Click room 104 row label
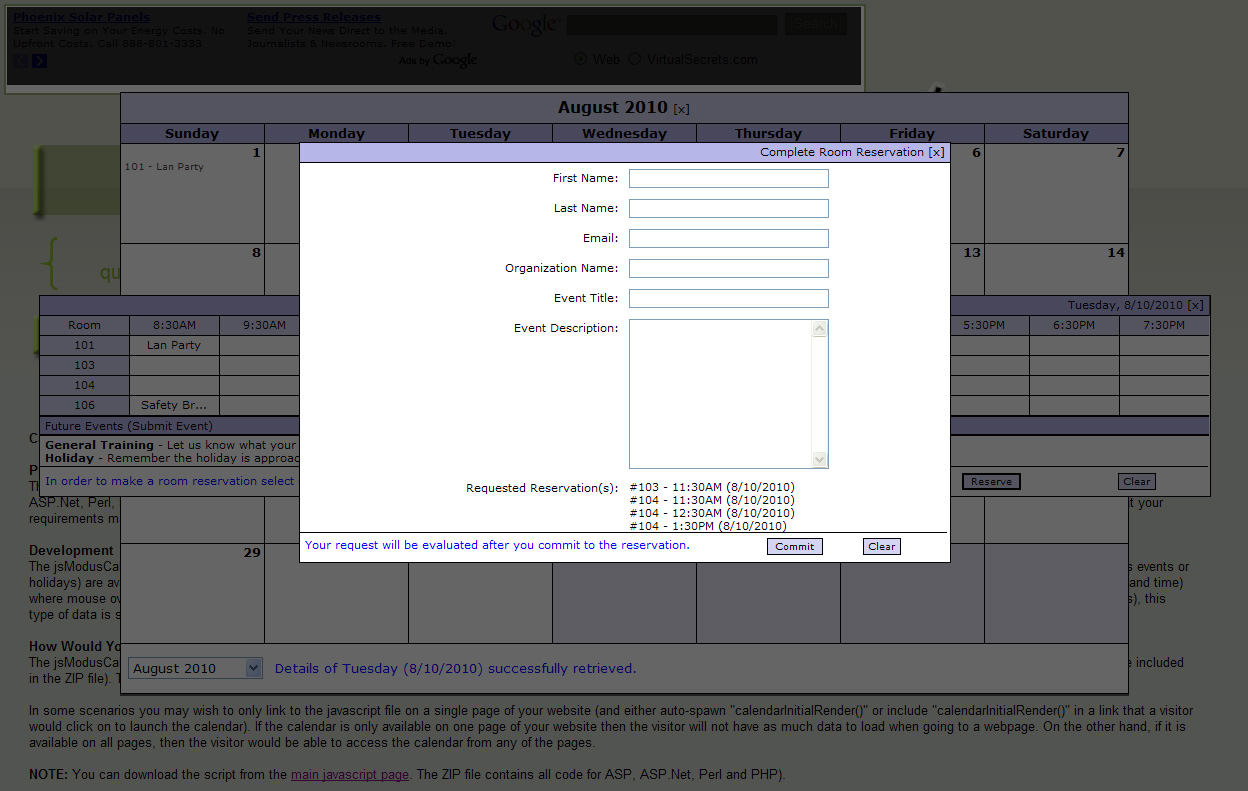 click(84, 385)
